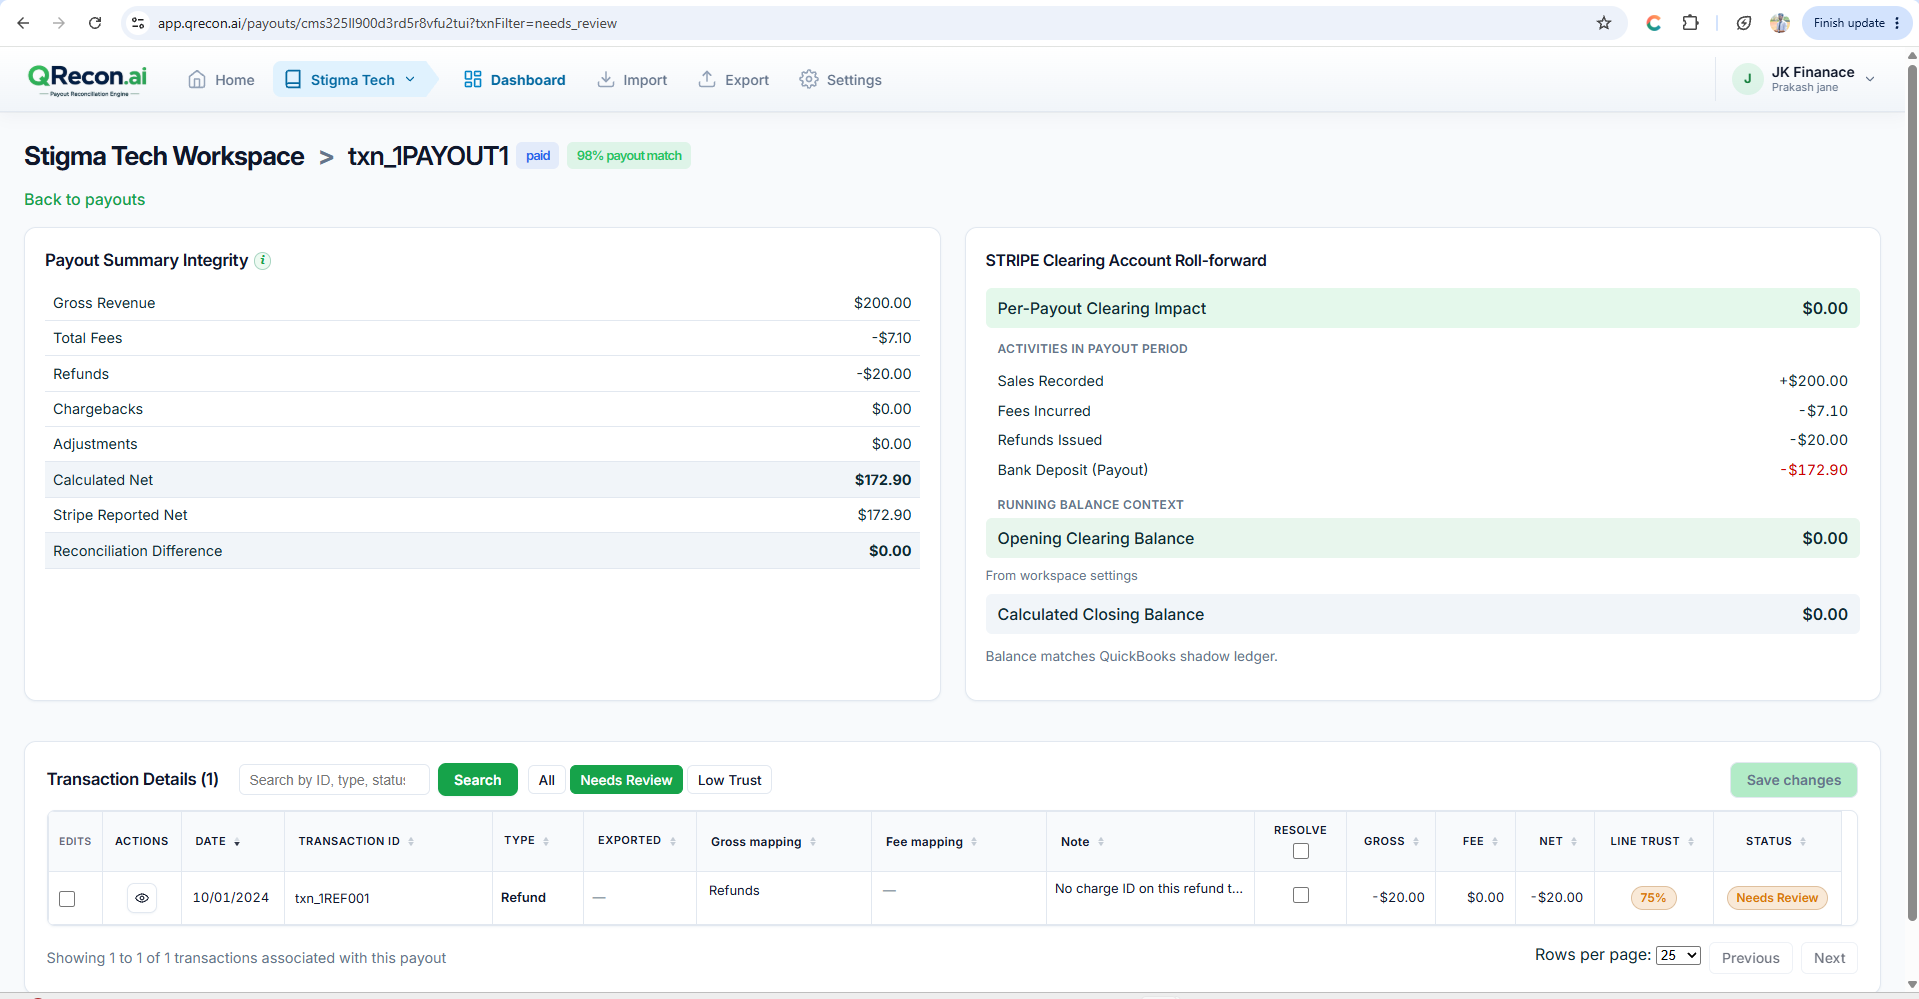The width and height of the screenshot is (1919, 999).
Task: Click the browser address bar URL
Action: [x=387, y=23]
